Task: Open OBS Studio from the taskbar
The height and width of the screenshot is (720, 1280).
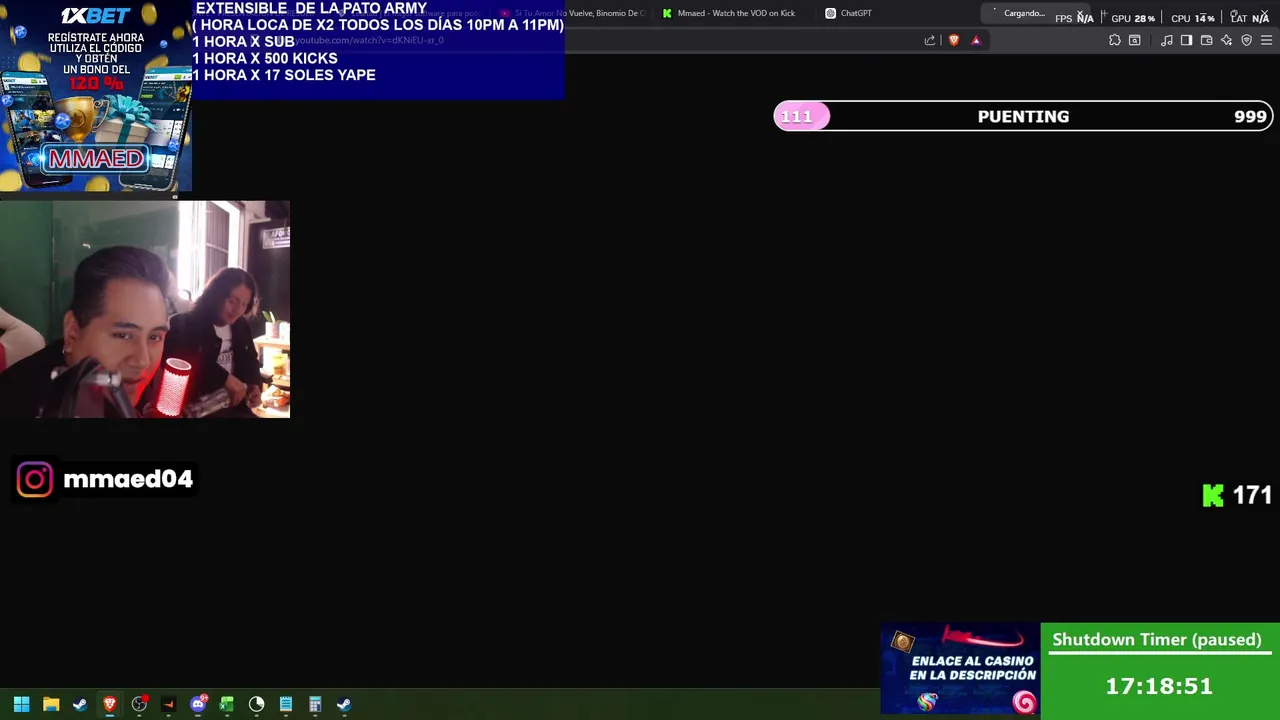Action: click(x=139, y=704)
